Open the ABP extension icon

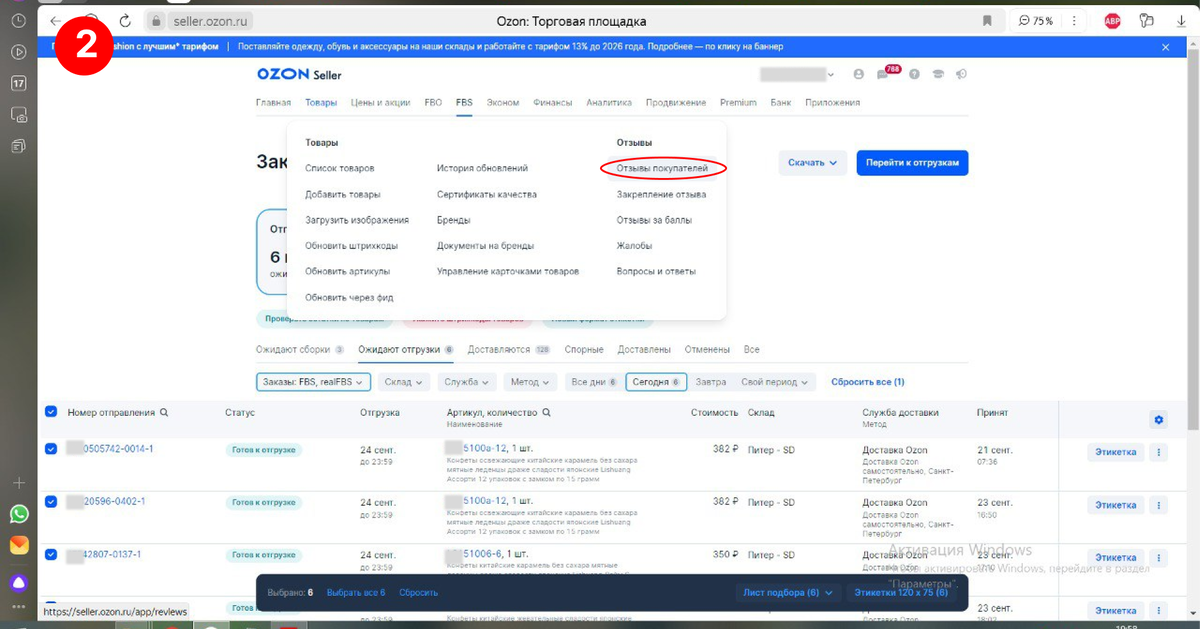pos(1112,21)
